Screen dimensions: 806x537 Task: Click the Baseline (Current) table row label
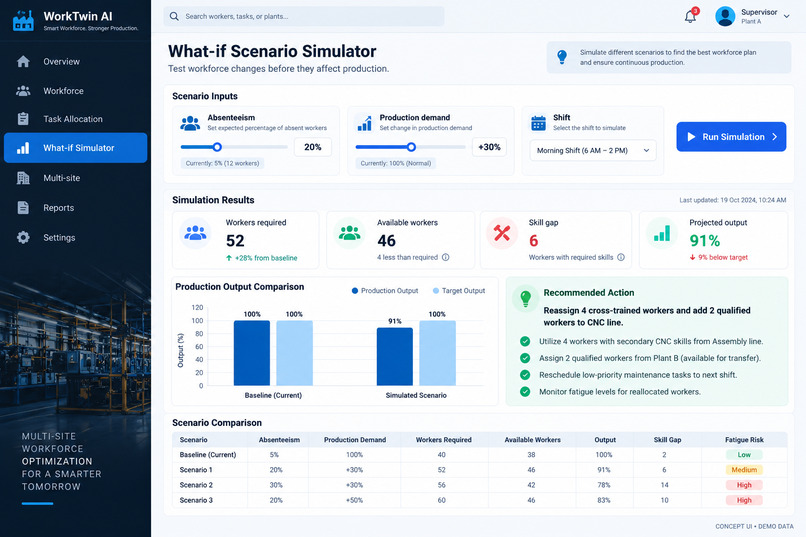[208, 455]
